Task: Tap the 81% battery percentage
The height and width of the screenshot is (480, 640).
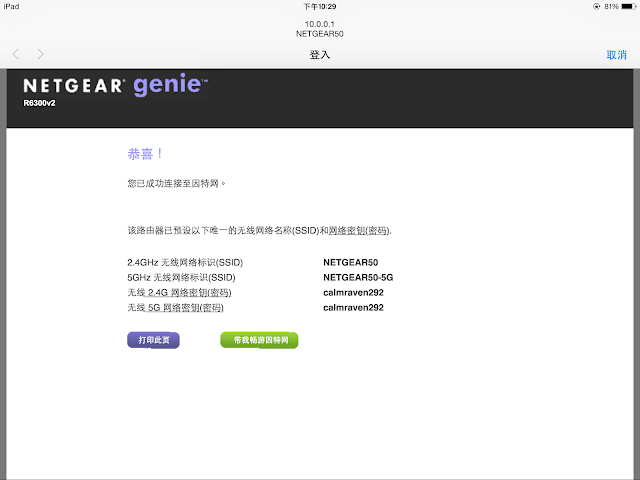Action: tap(611, 7)
